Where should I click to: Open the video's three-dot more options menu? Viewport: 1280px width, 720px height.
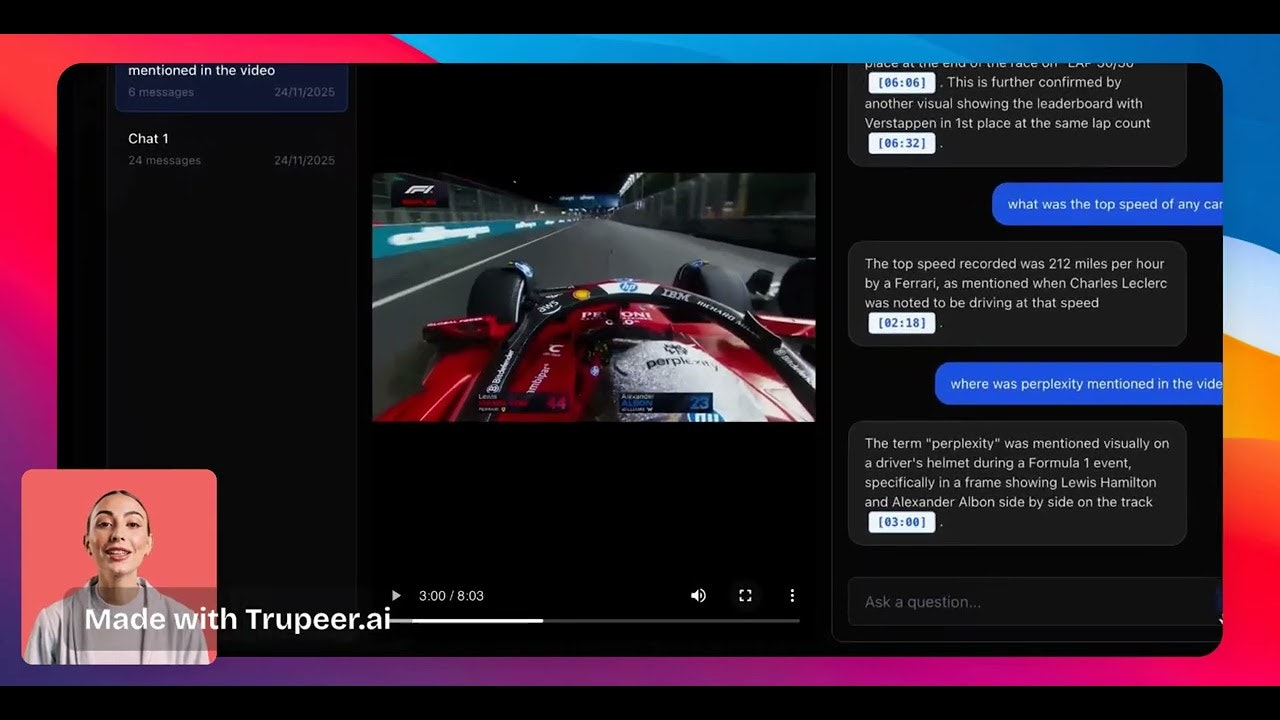pos(792,596)
